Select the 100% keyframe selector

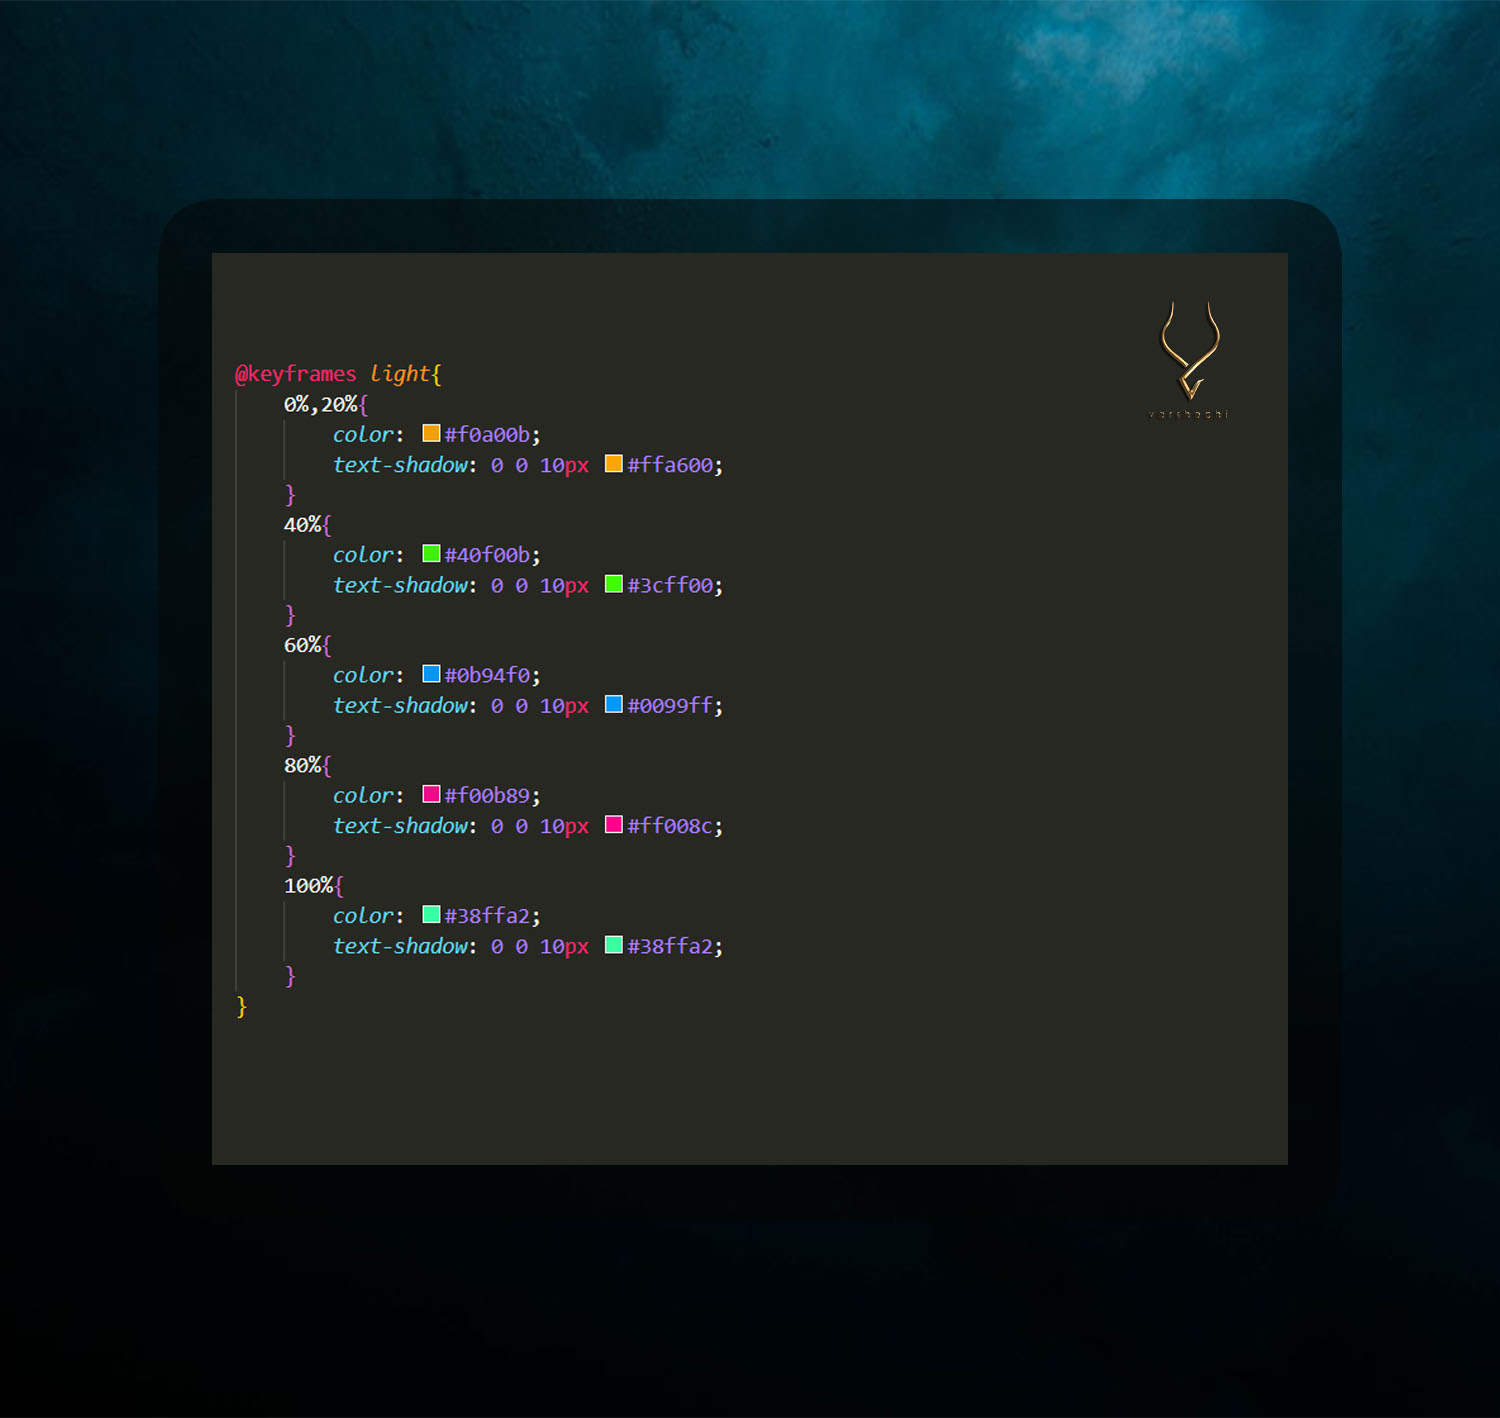308,884
